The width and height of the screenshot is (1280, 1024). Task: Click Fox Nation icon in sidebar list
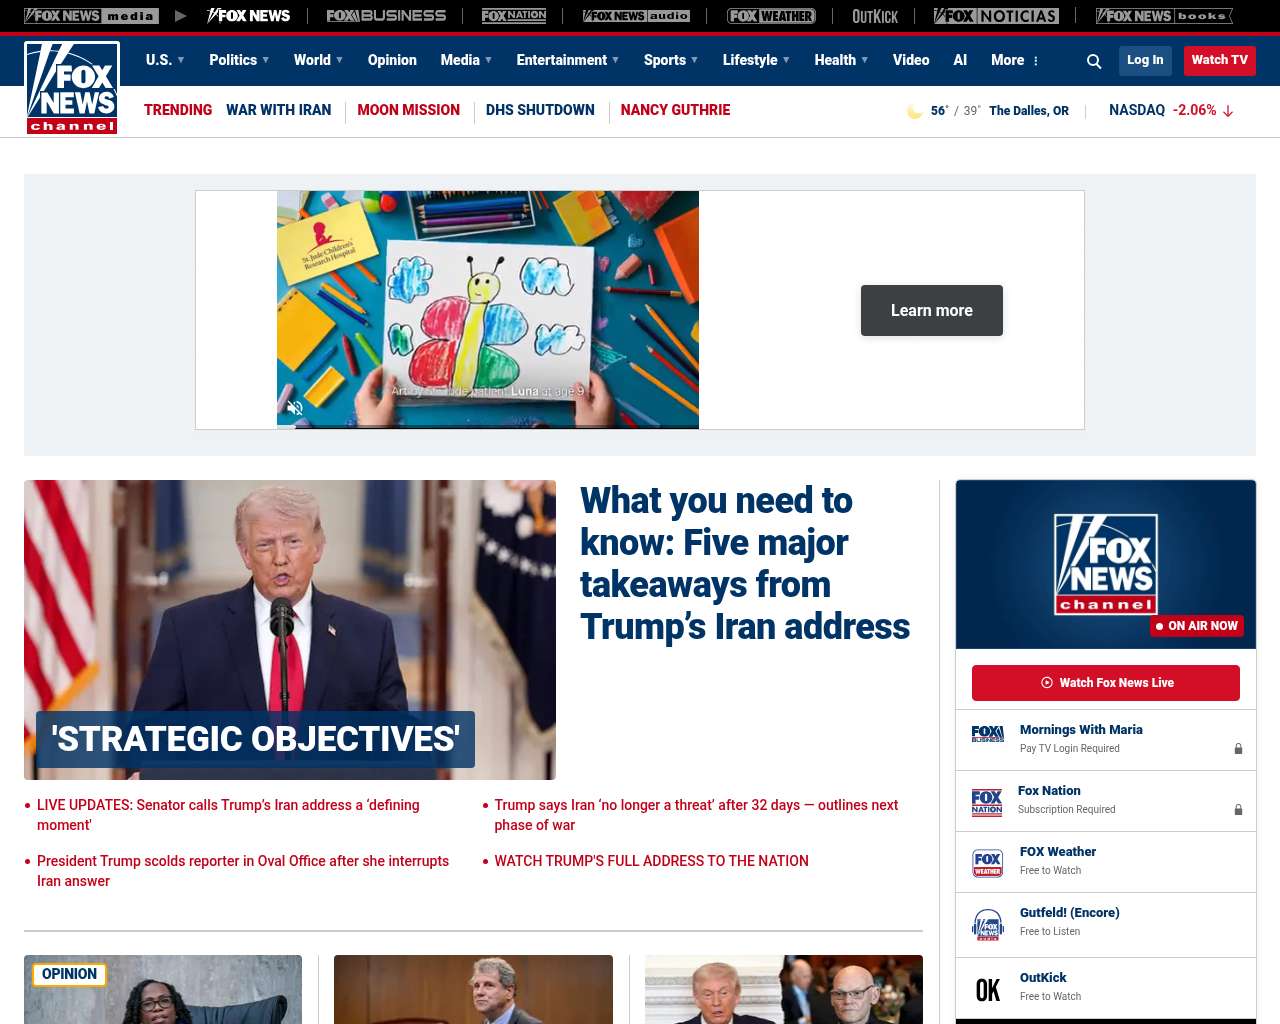(x=987, y=802)
